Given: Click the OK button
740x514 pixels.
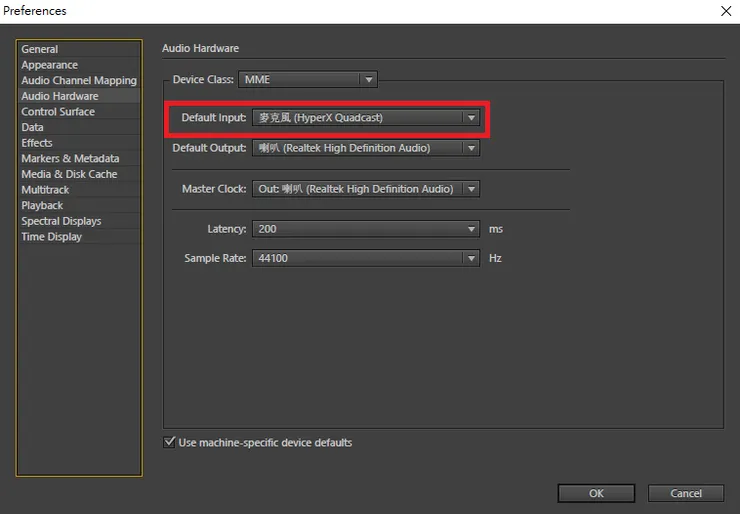Looking at the screenshot, I should [596, 493].
